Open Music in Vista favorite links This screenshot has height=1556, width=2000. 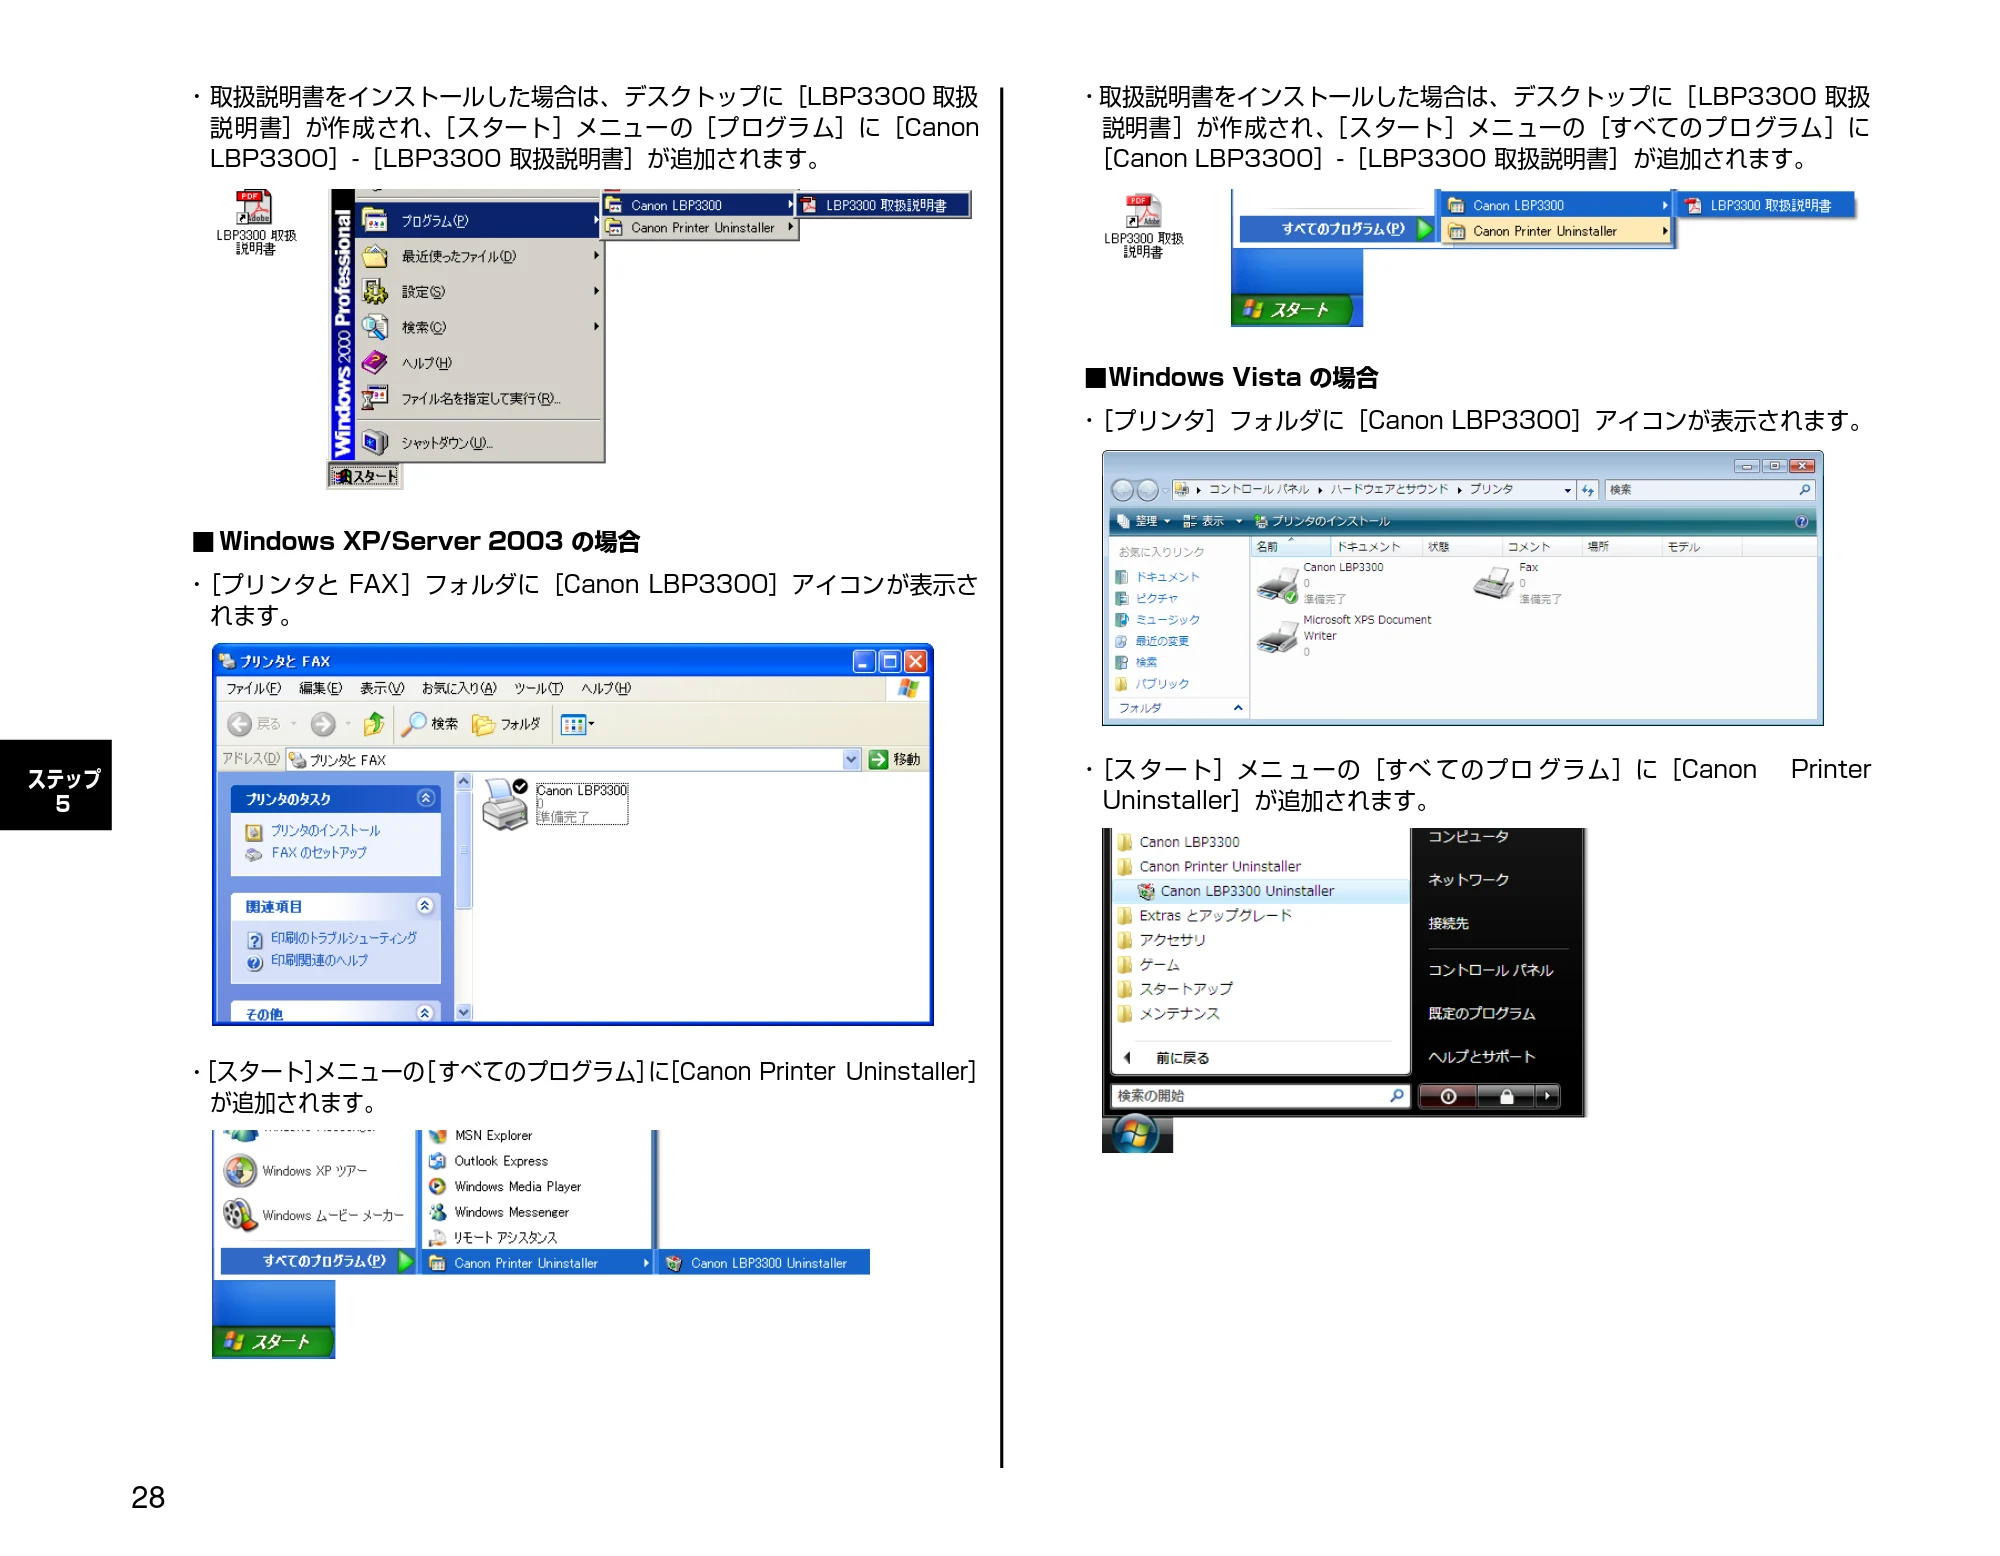pyautogui.click(x=1157, y=620)
